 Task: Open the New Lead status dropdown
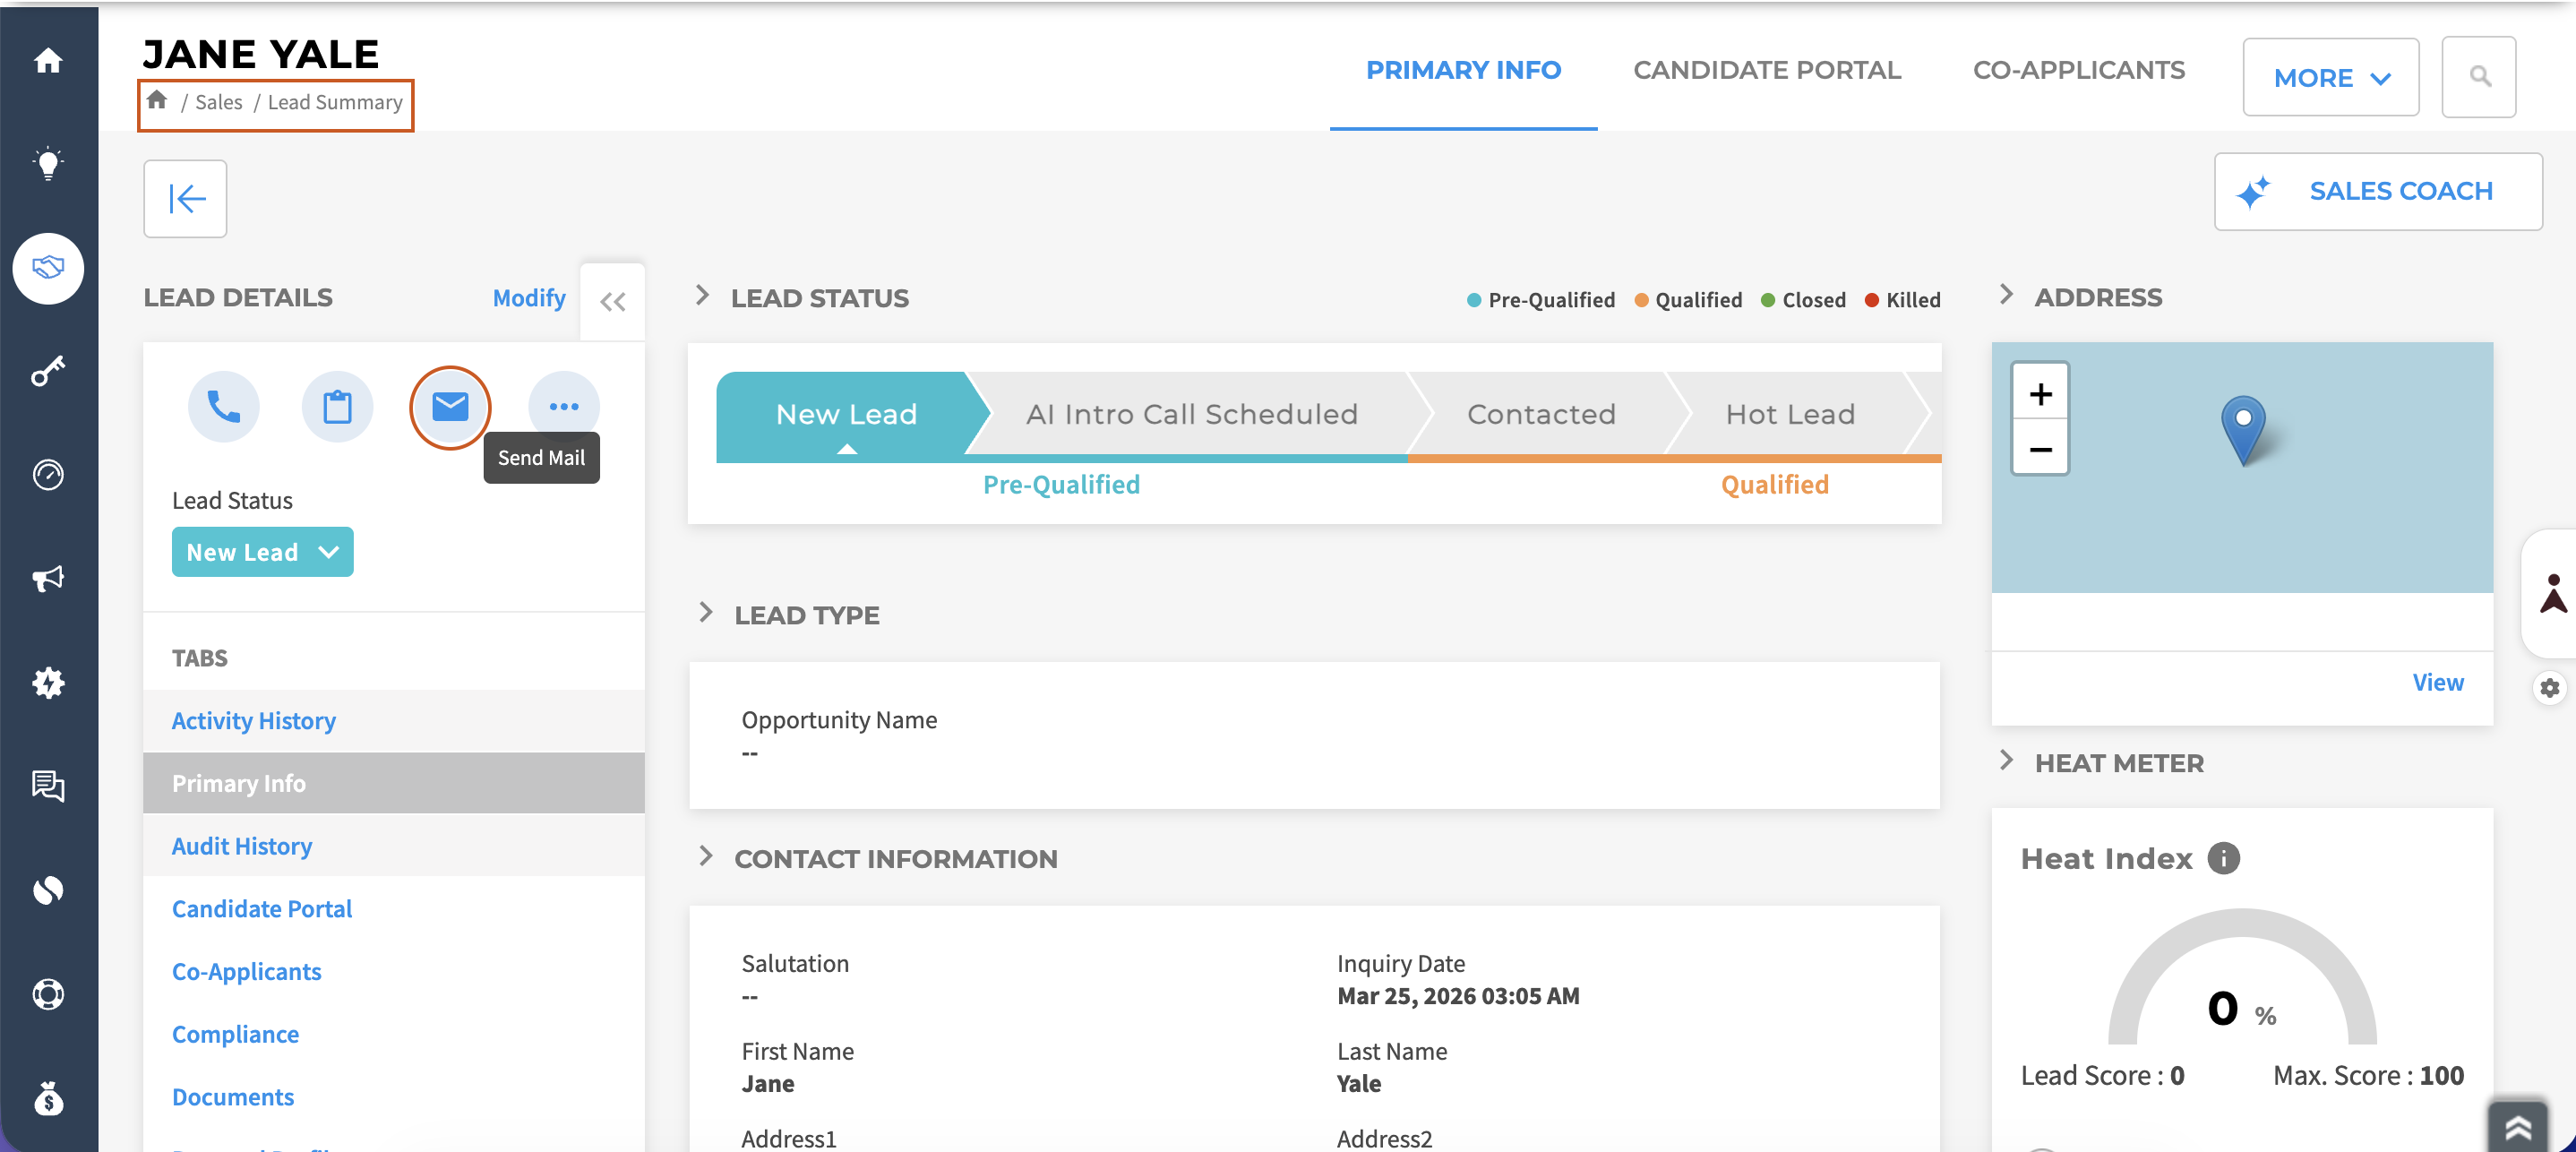point(263,552)
